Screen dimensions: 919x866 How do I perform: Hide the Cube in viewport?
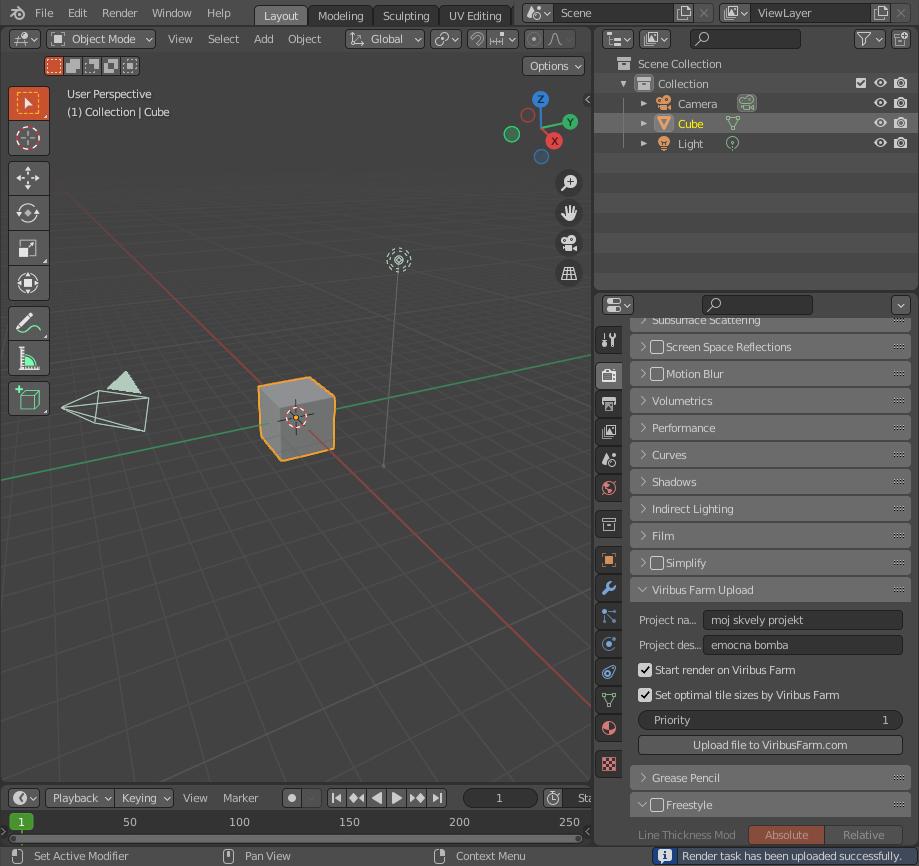click(x=880, y=124)
